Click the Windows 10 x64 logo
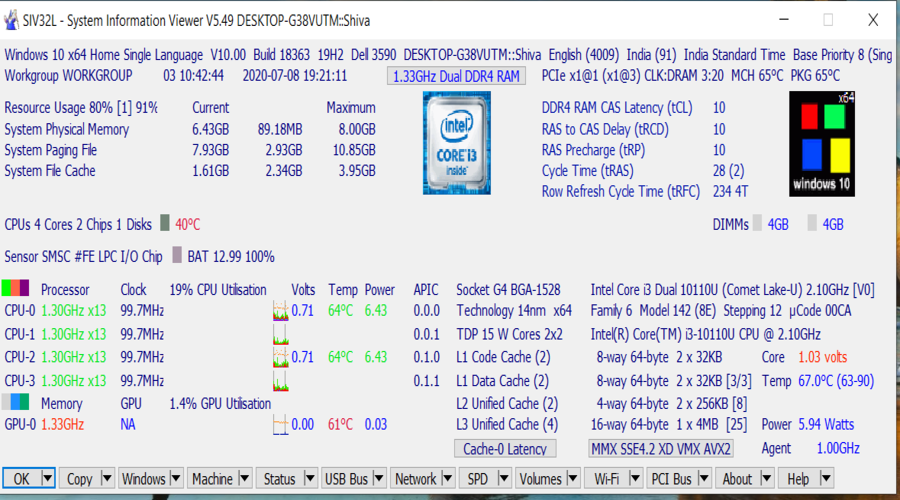The height and width of the screenshot is (500, 900). click(x=825, y=142)
